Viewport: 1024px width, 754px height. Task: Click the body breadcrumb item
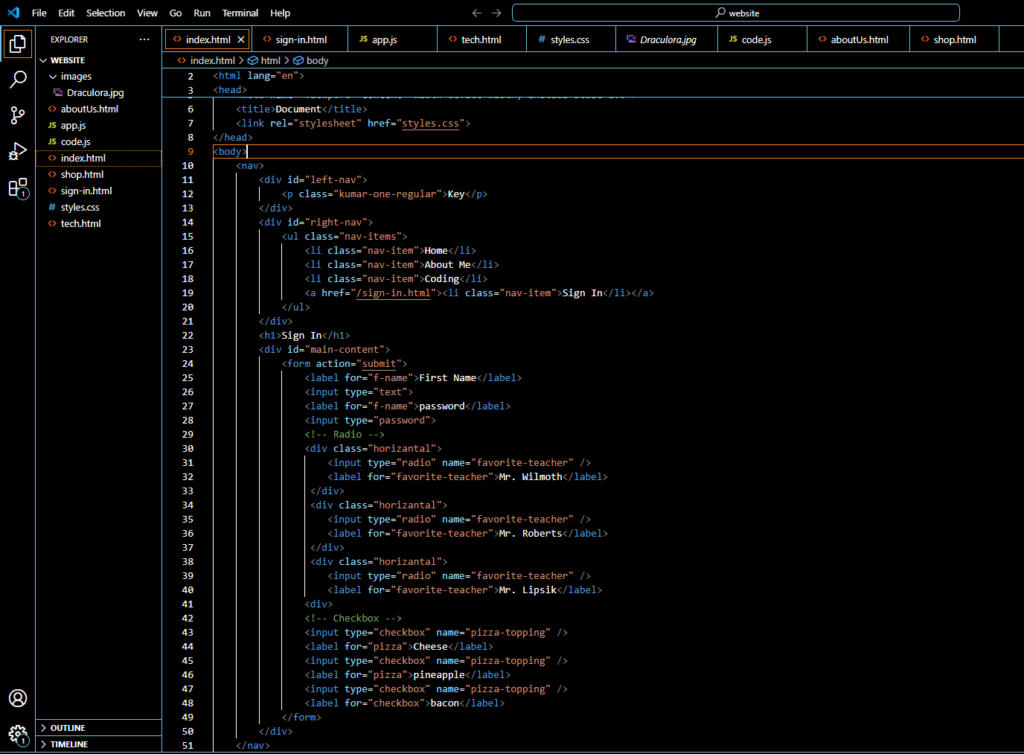point(316,61)
